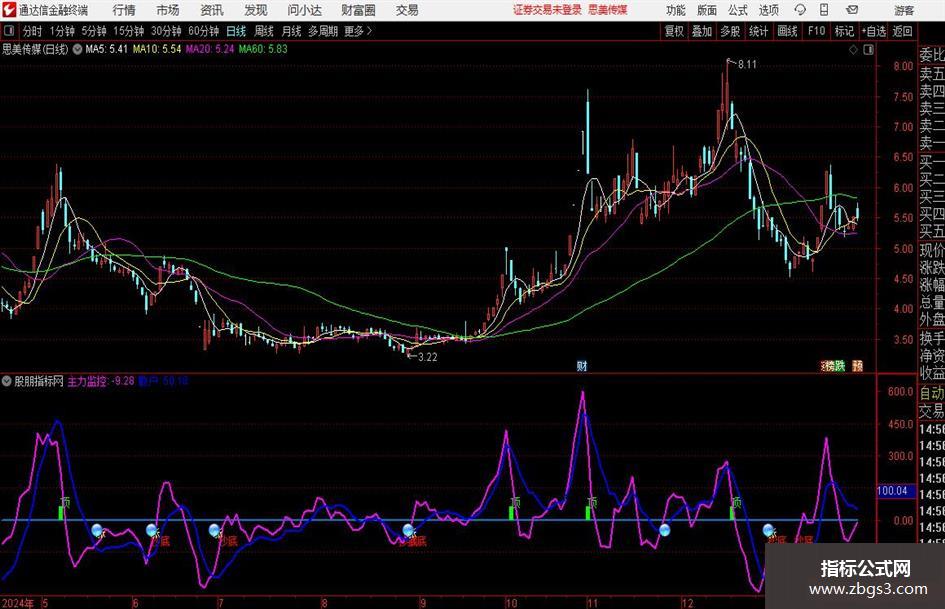Switch to 分时 period
Viewport: 945px width, 609px height.
33,31
